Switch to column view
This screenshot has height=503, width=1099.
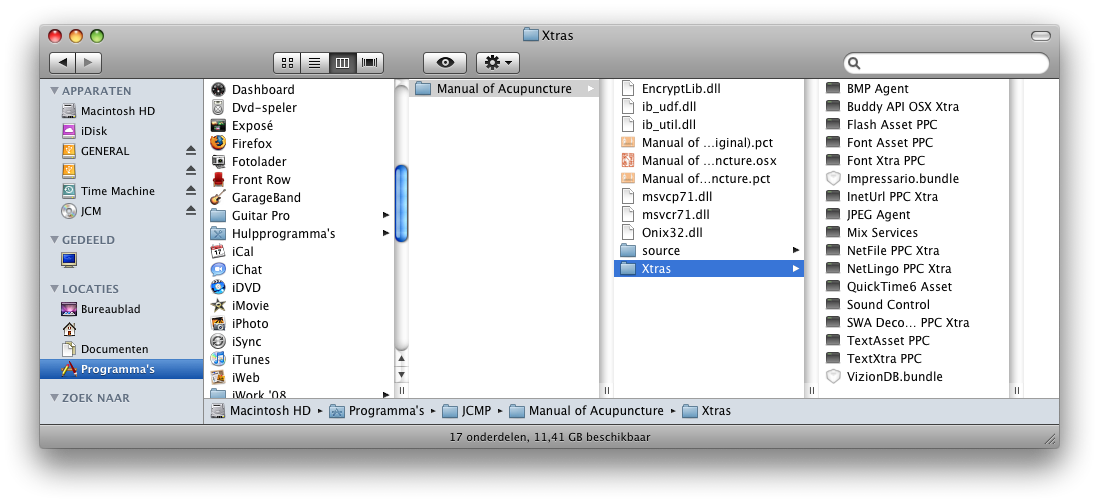[342, 62]
